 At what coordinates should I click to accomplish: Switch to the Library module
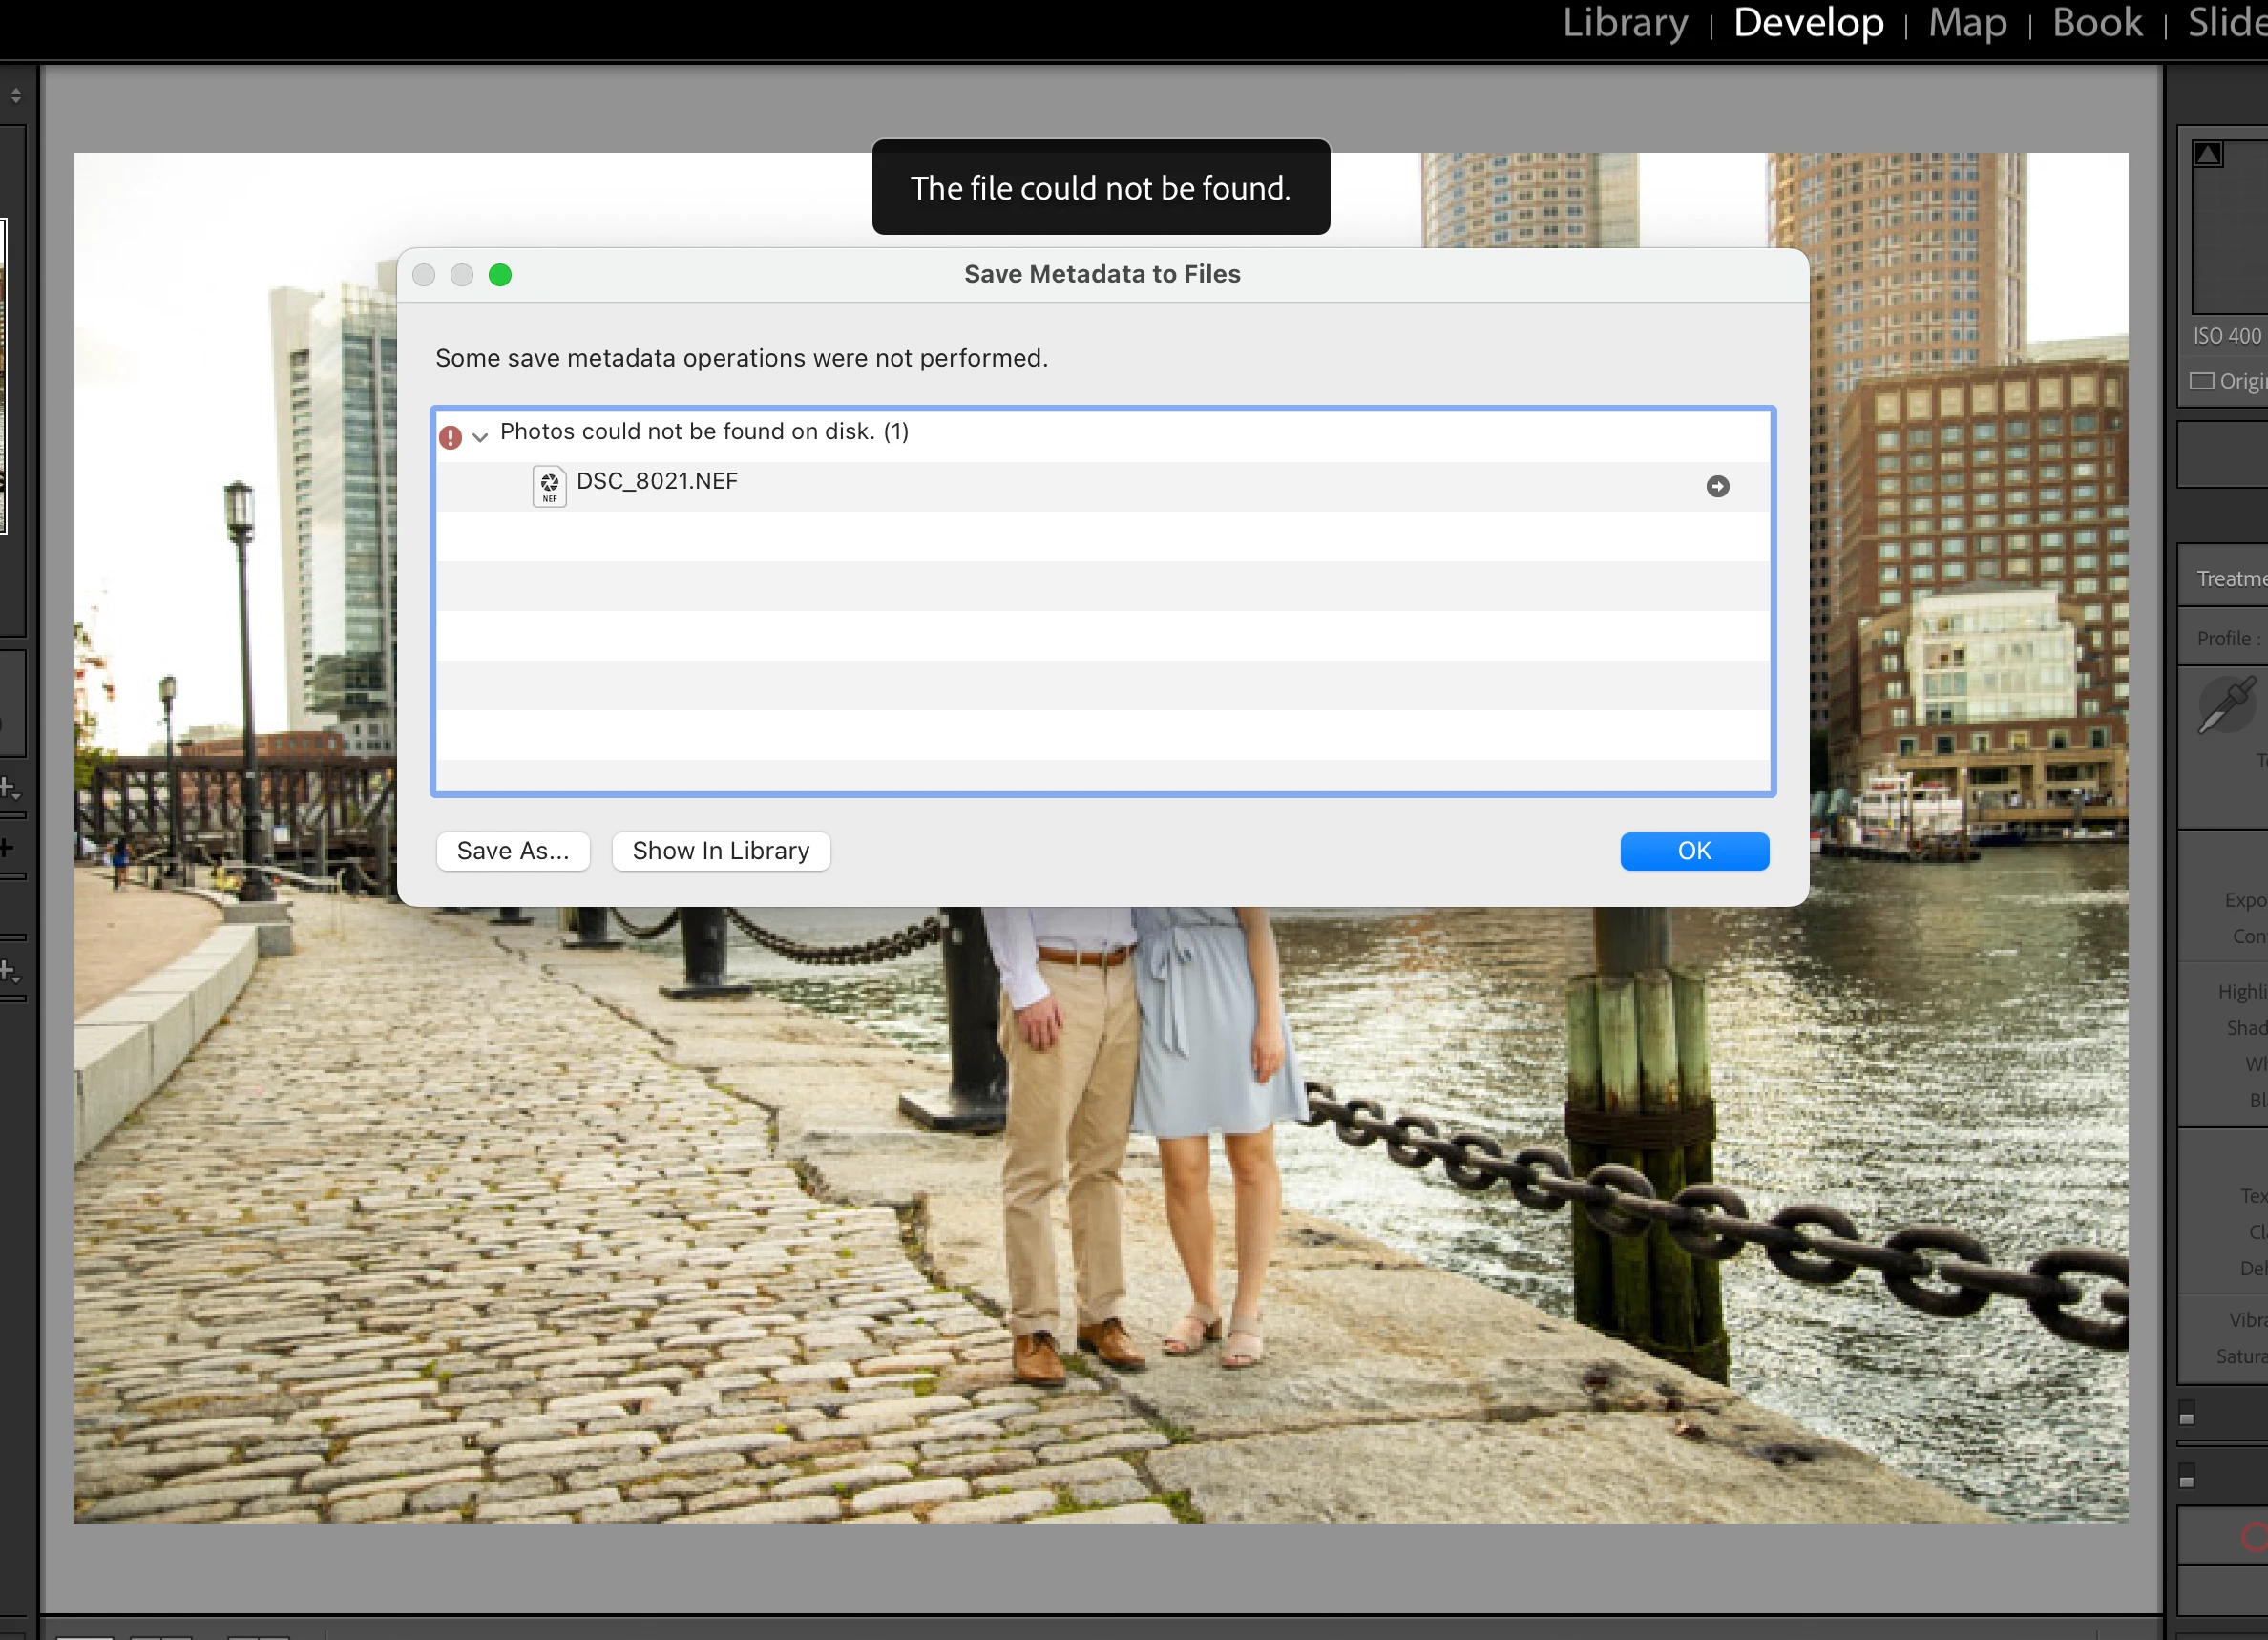click(x=1625, y=22)
